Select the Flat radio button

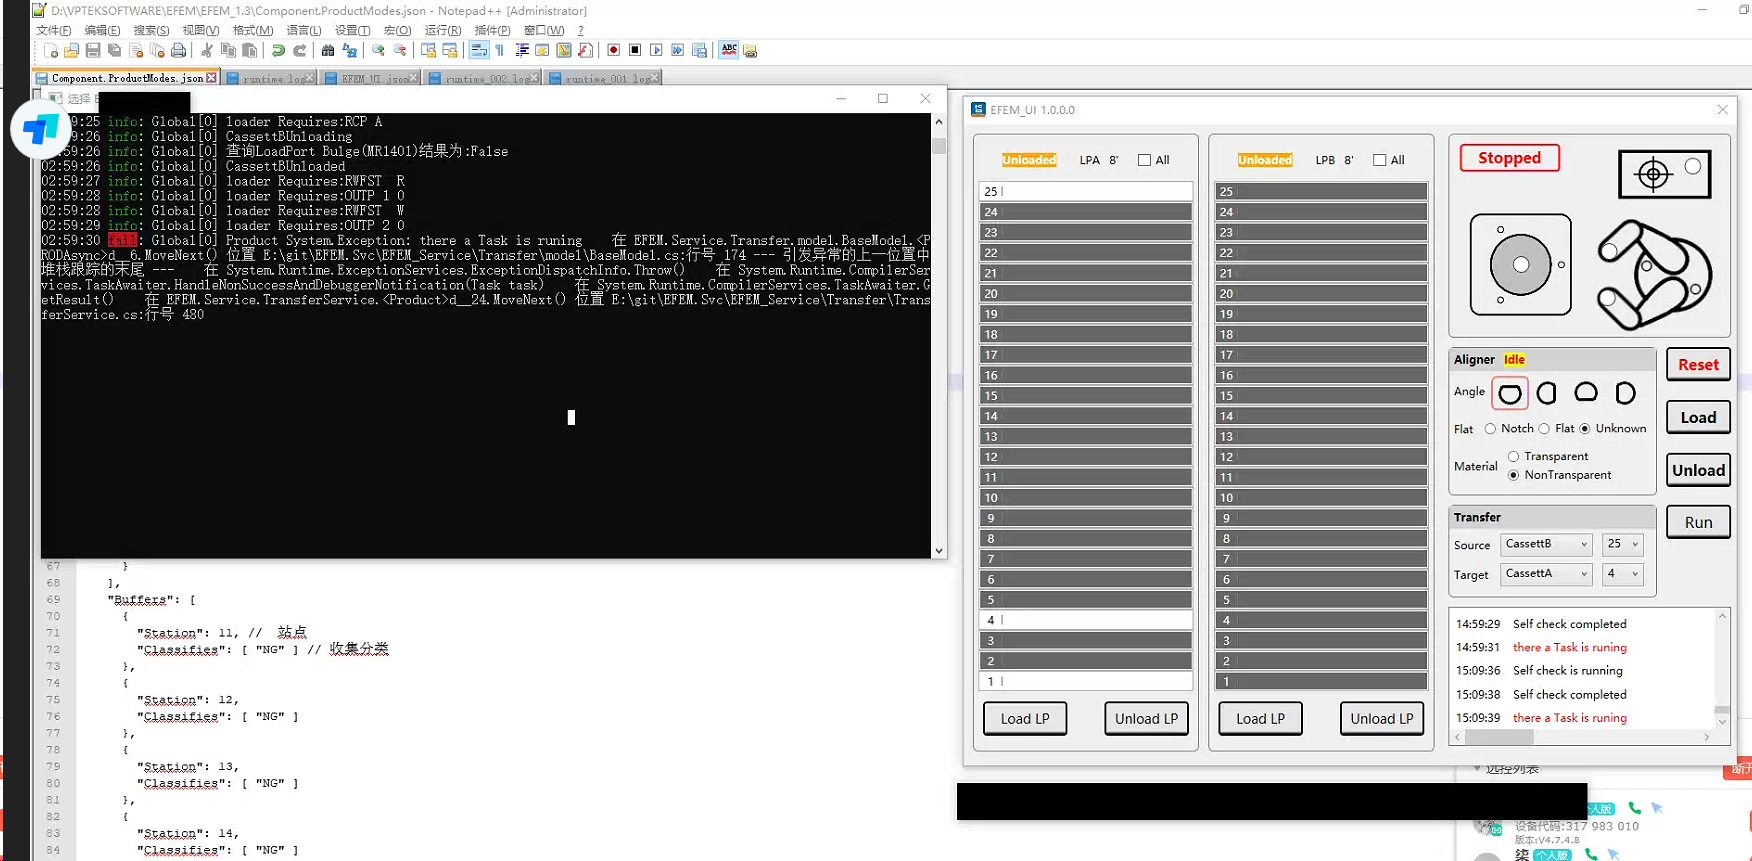coord(1544,428)
